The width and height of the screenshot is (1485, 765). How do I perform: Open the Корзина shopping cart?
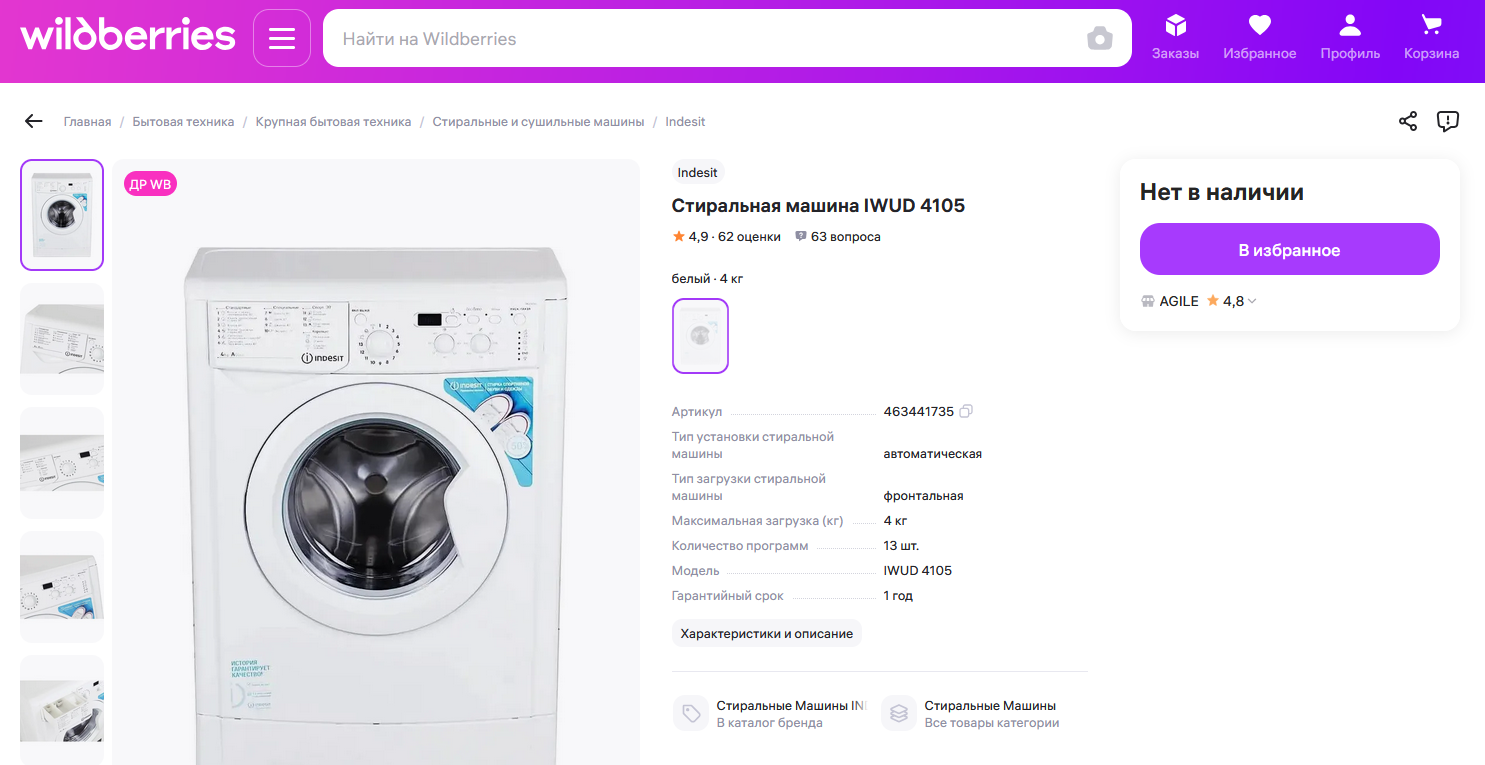(x=1431, y=38)
